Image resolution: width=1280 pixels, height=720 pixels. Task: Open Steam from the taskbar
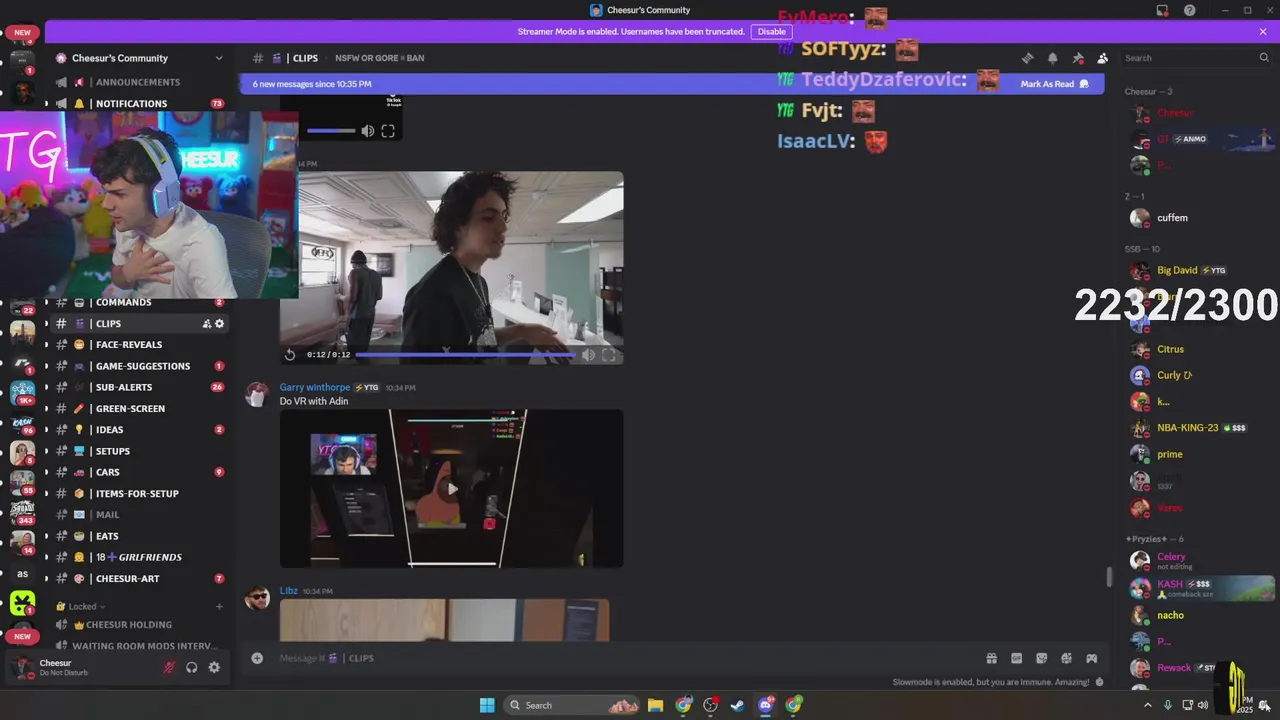[x=737, y=705]
